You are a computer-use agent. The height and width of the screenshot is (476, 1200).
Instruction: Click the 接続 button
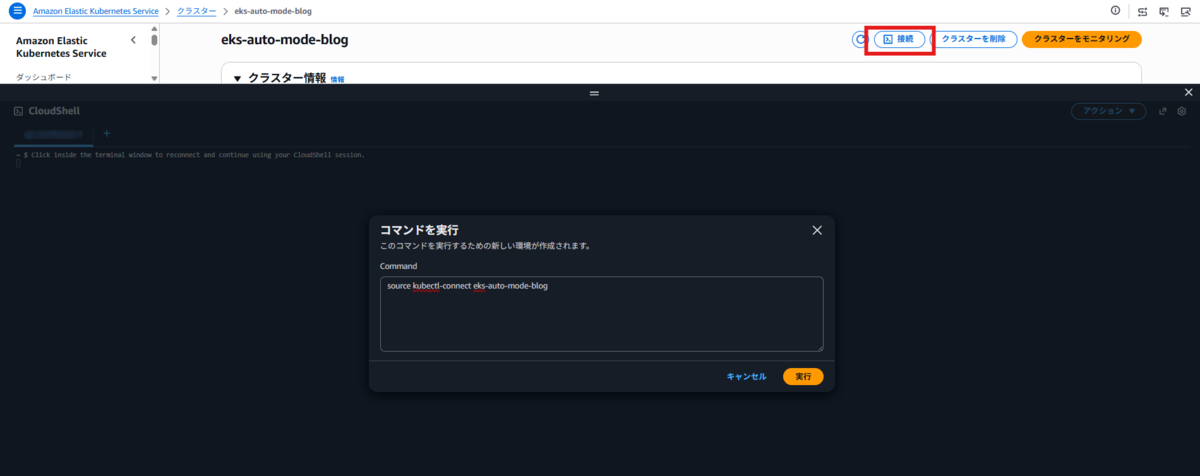[899, 39]
